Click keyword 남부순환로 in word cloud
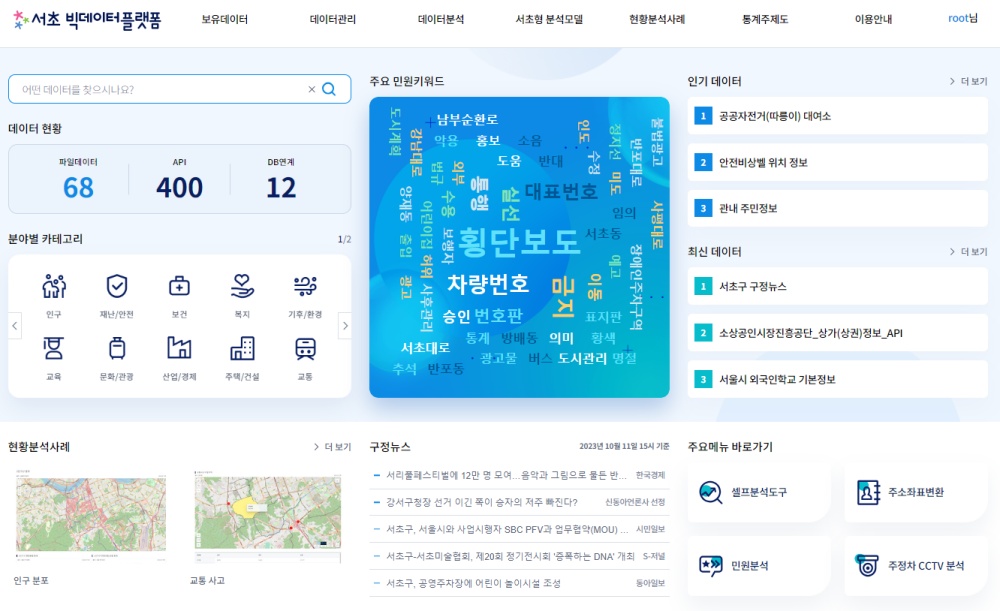This screenshot has width=1000, height=611. coord(467,120)
